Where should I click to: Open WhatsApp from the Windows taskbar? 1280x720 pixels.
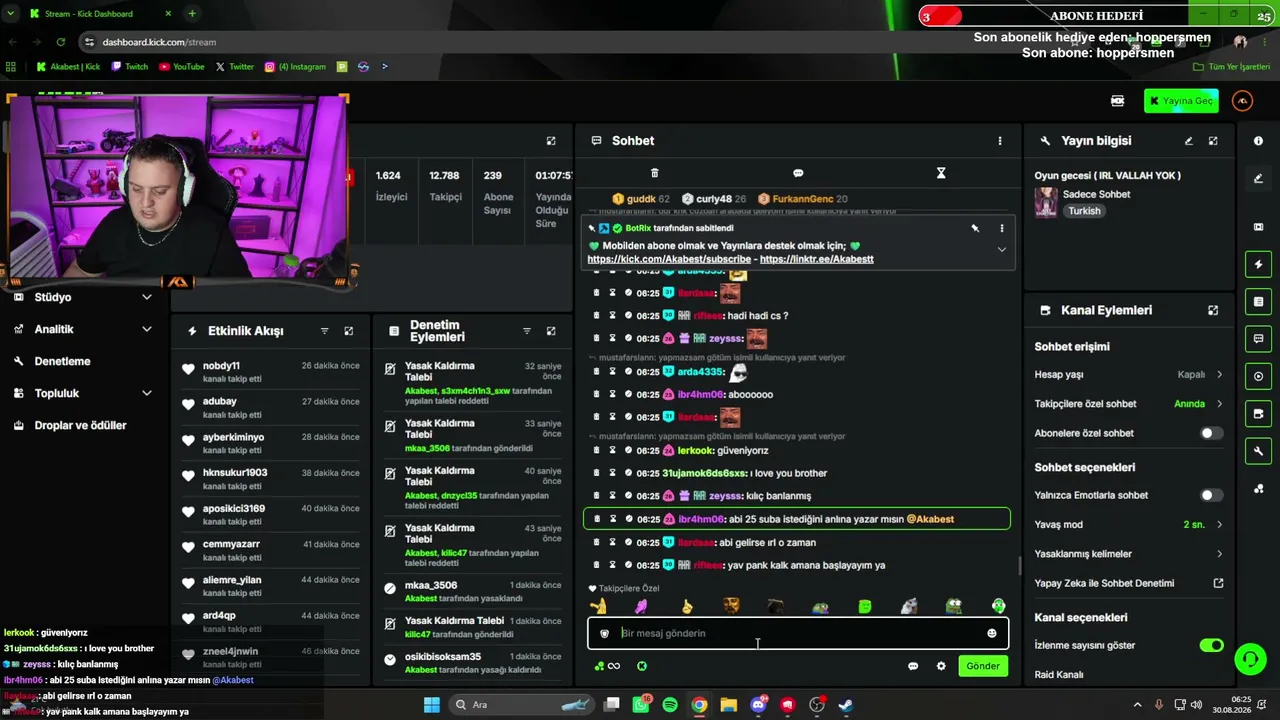click(642, 705)
